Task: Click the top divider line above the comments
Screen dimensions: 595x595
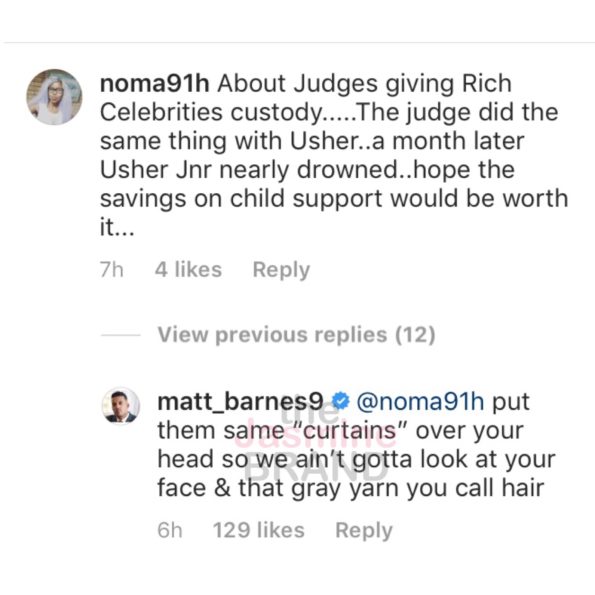Action: pos(298,42)
